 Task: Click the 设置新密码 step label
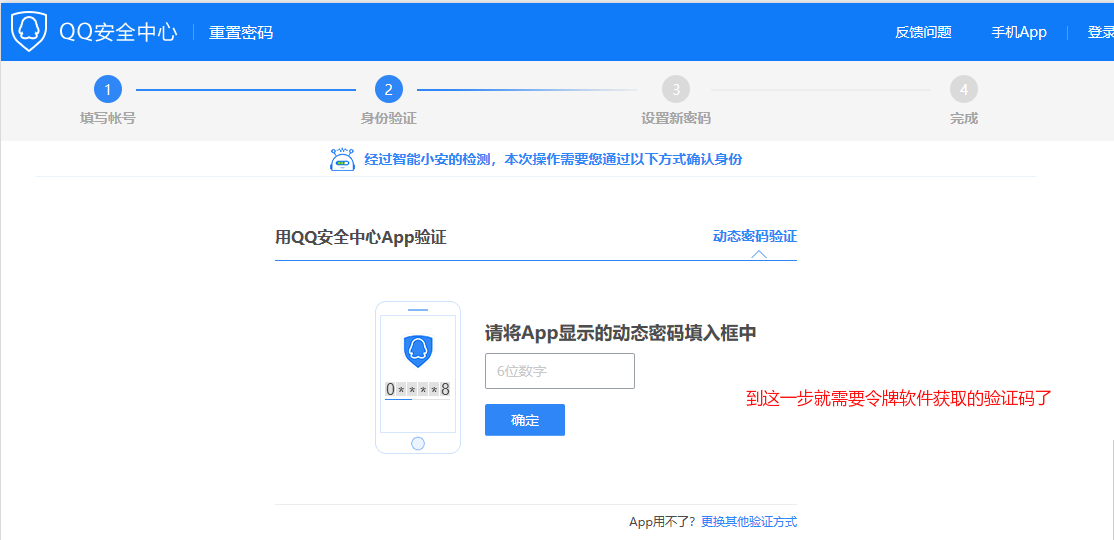tap(676, 119)
